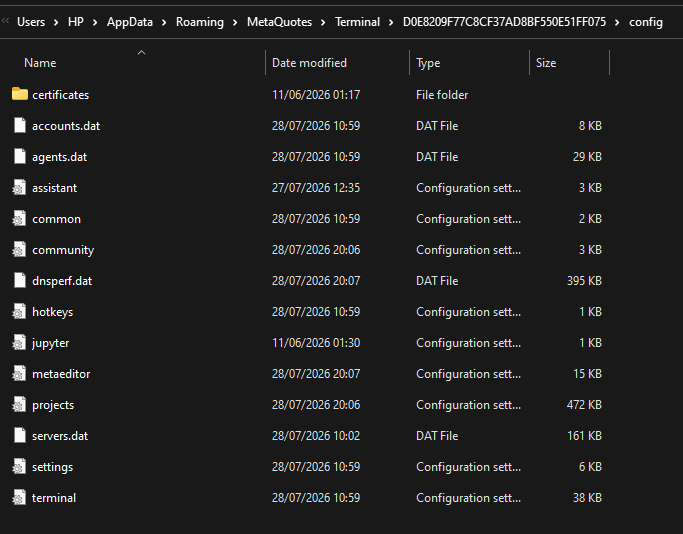Select the agents.dat file name
Image resolution: width=683 pixels, height=534 pixels.
(x=59, y=157)
